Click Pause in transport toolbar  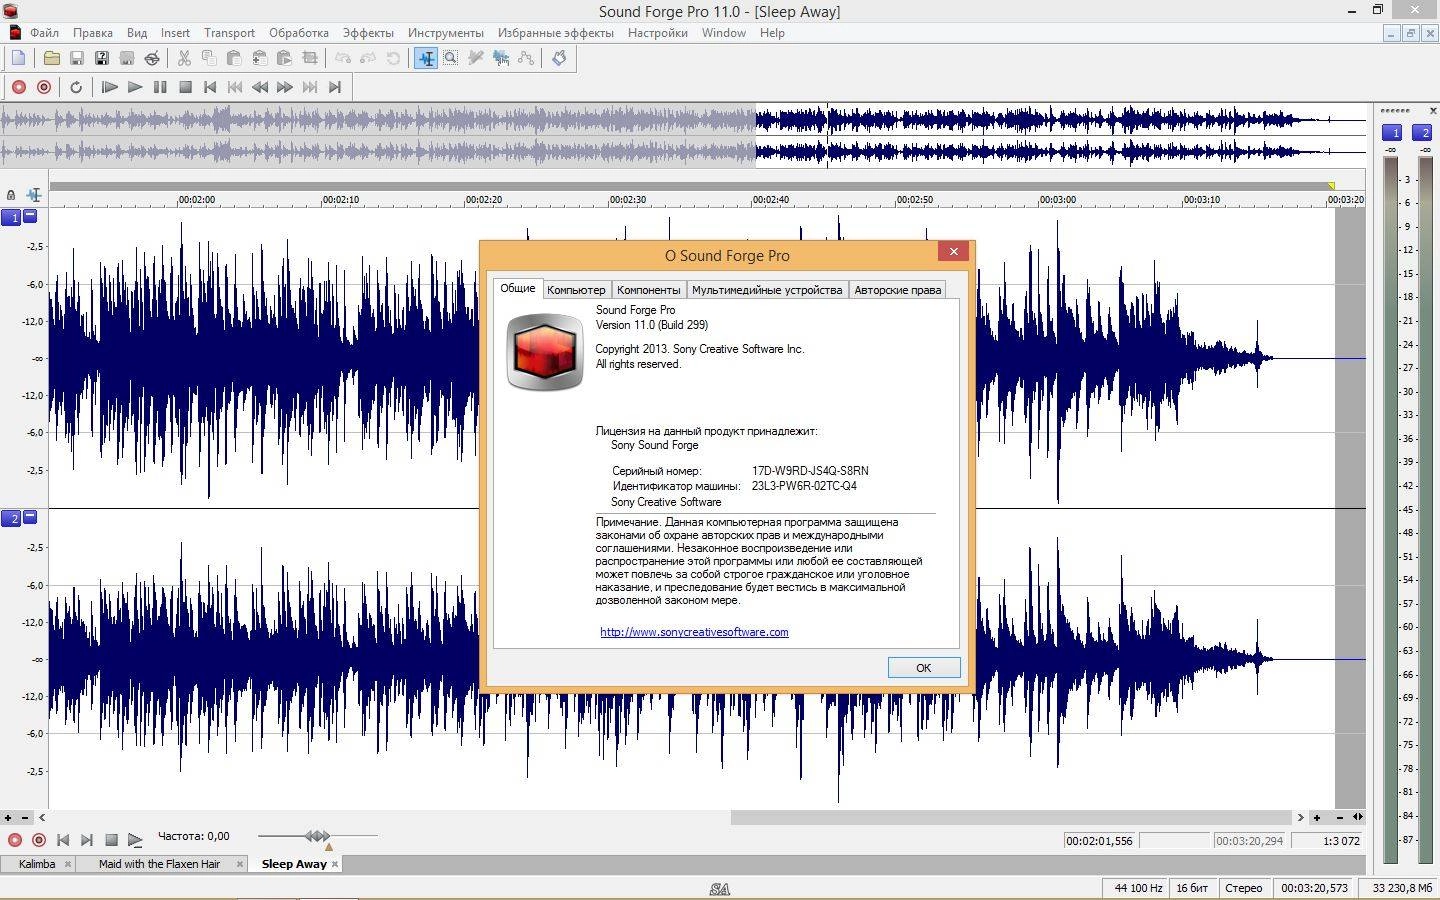pos(160,87)
